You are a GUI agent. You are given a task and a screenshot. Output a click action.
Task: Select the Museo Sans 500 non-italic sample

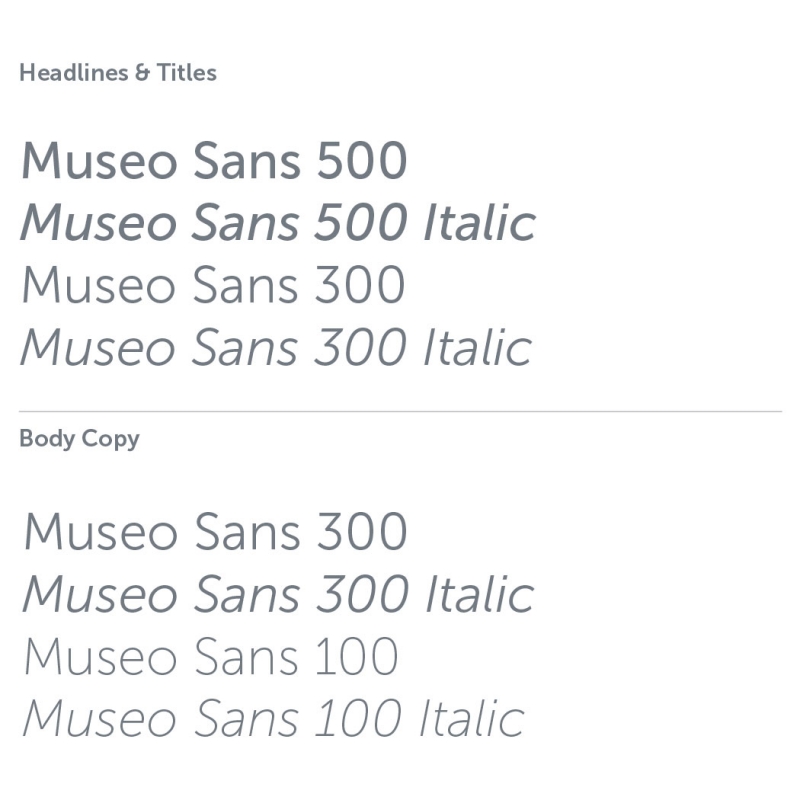tap(214, 162)
